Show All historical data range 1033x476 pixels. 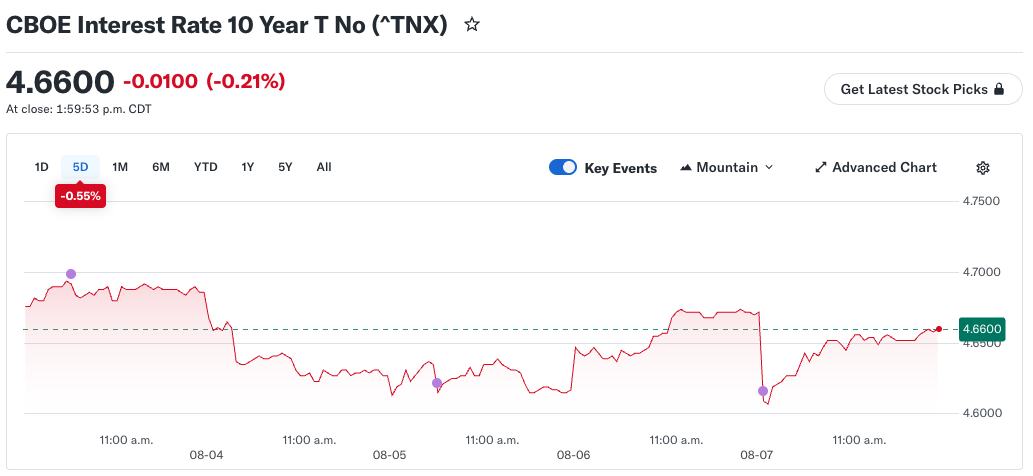click(x=323, y=167)
